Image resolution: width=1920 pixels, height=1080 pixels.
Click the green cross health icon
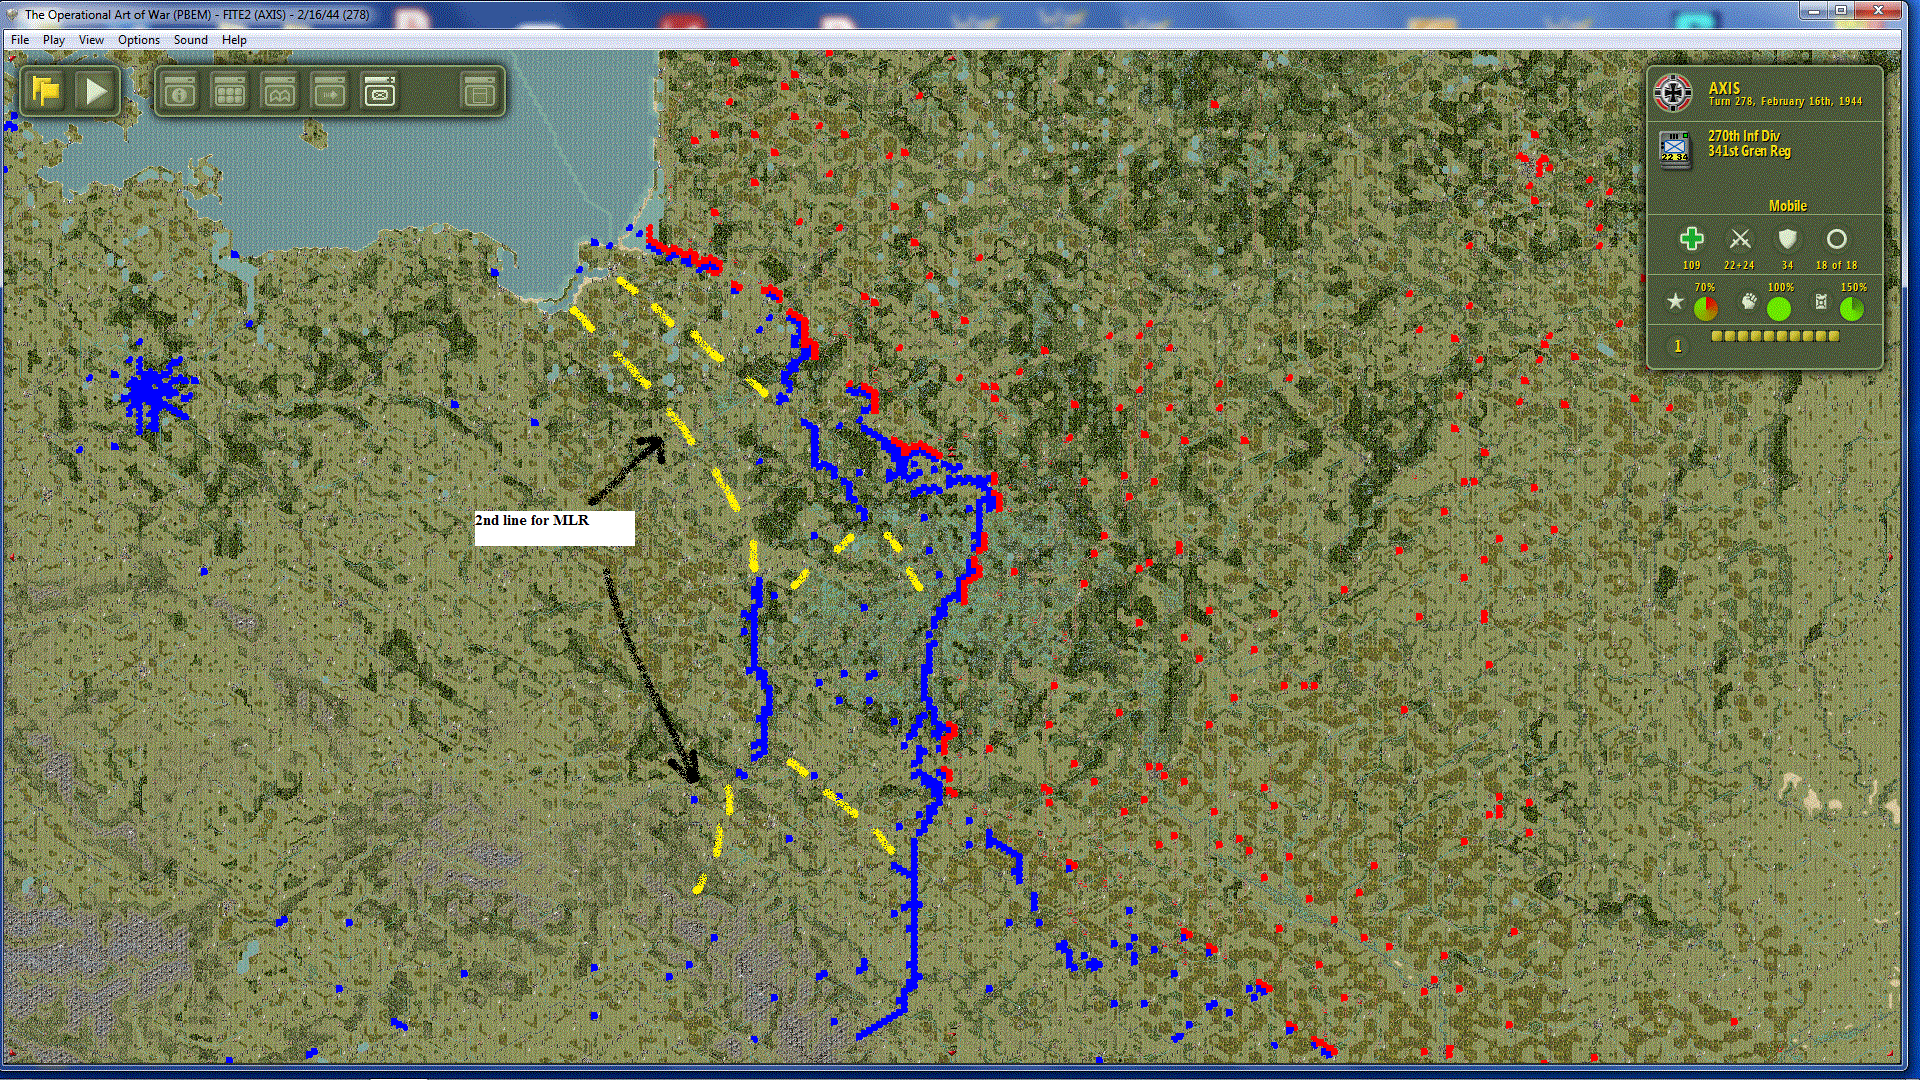(1691, 239)
